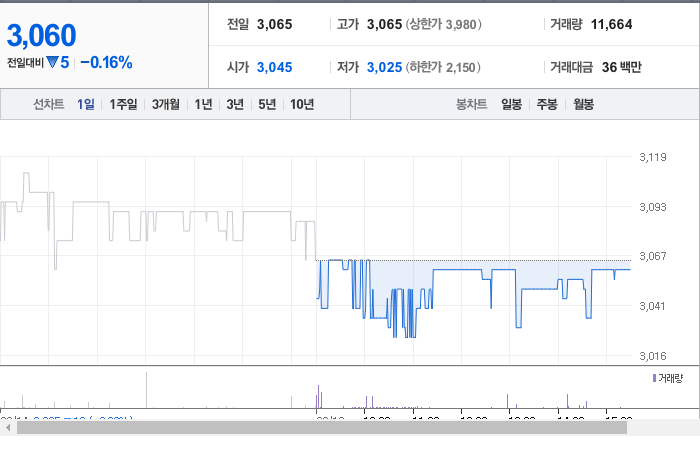Click the 하한가 2,150 text

tap(443, 67)
